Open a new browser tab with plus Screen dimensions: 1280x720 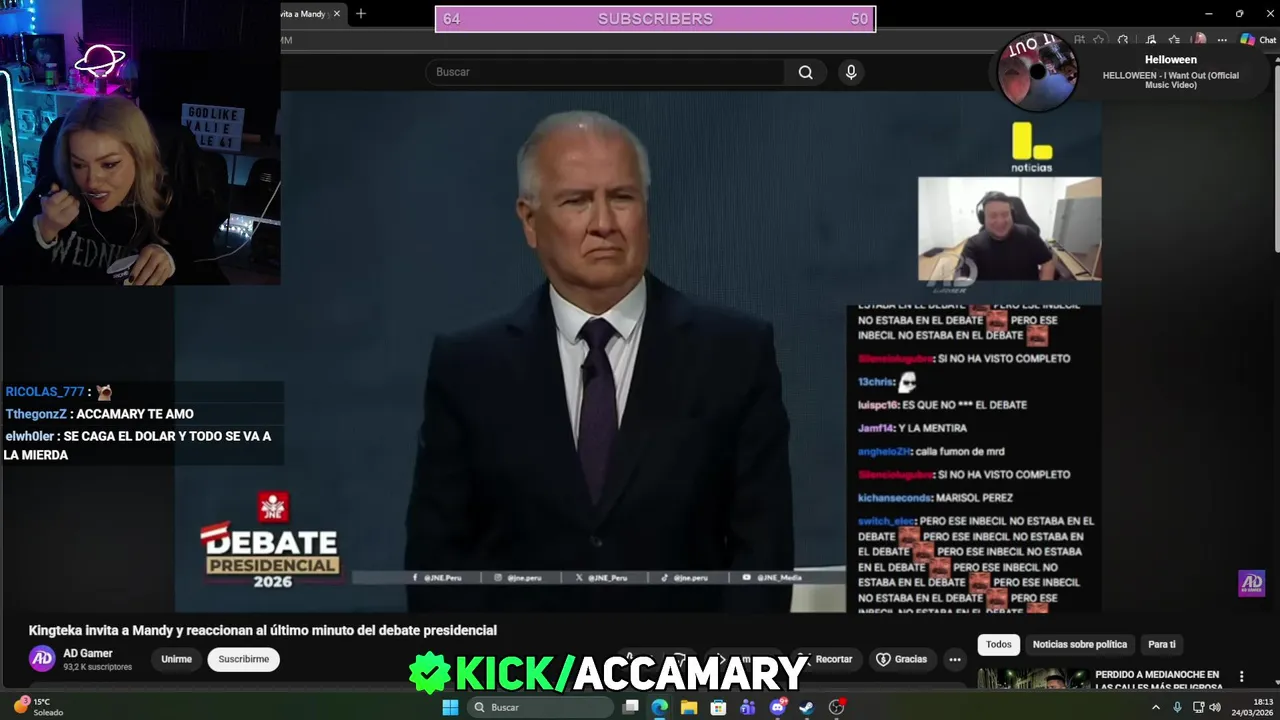[361, 14]
